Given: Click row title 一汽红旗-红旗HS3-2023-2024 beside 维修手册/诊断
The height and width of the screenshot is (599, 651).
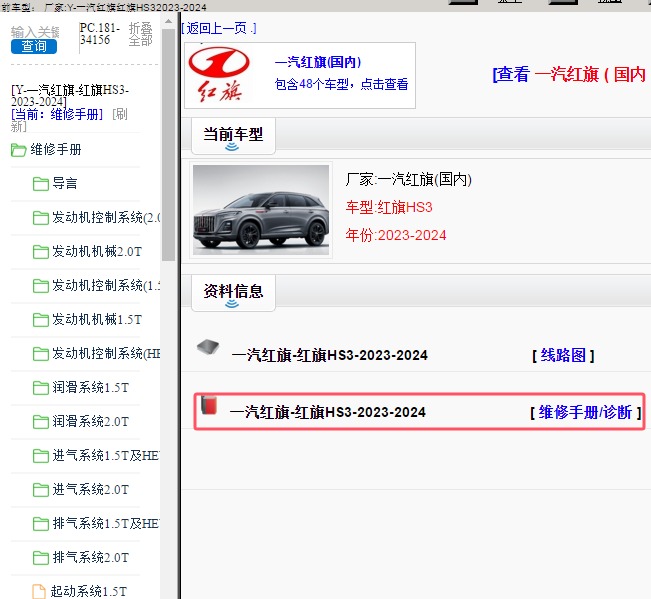Looking at the screenshot, I should [328, 412].
